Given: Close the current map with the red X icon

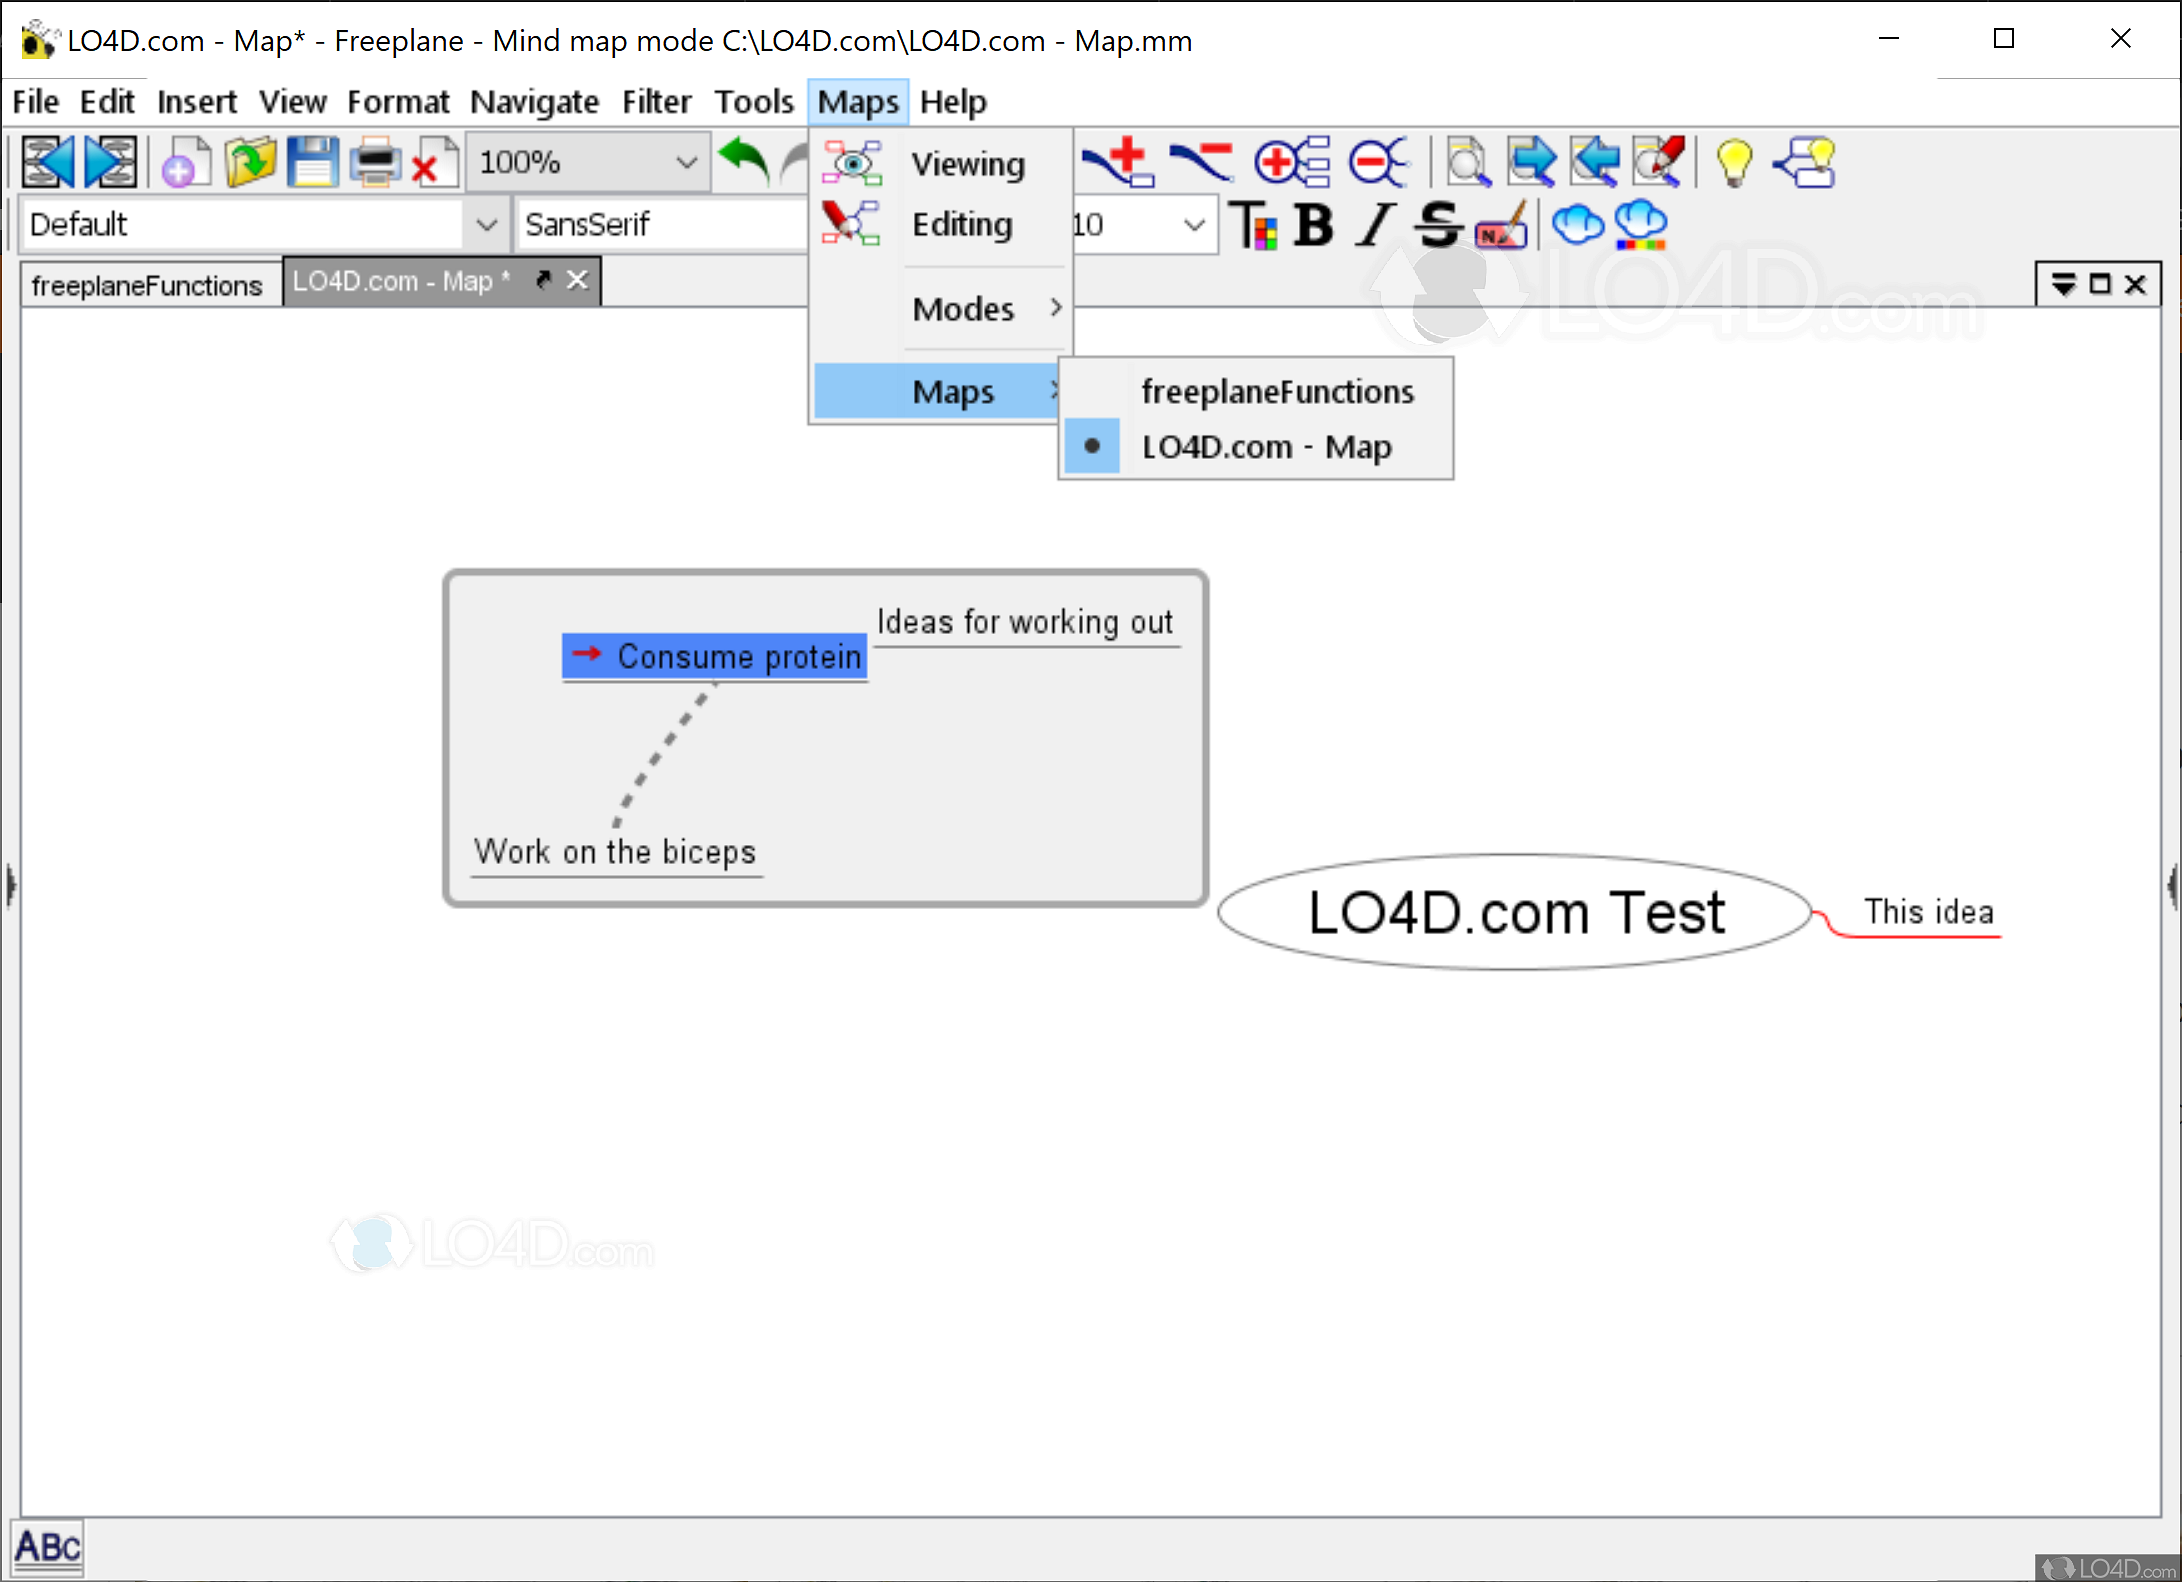Looking at the screenshot, I should coord(434,162).
